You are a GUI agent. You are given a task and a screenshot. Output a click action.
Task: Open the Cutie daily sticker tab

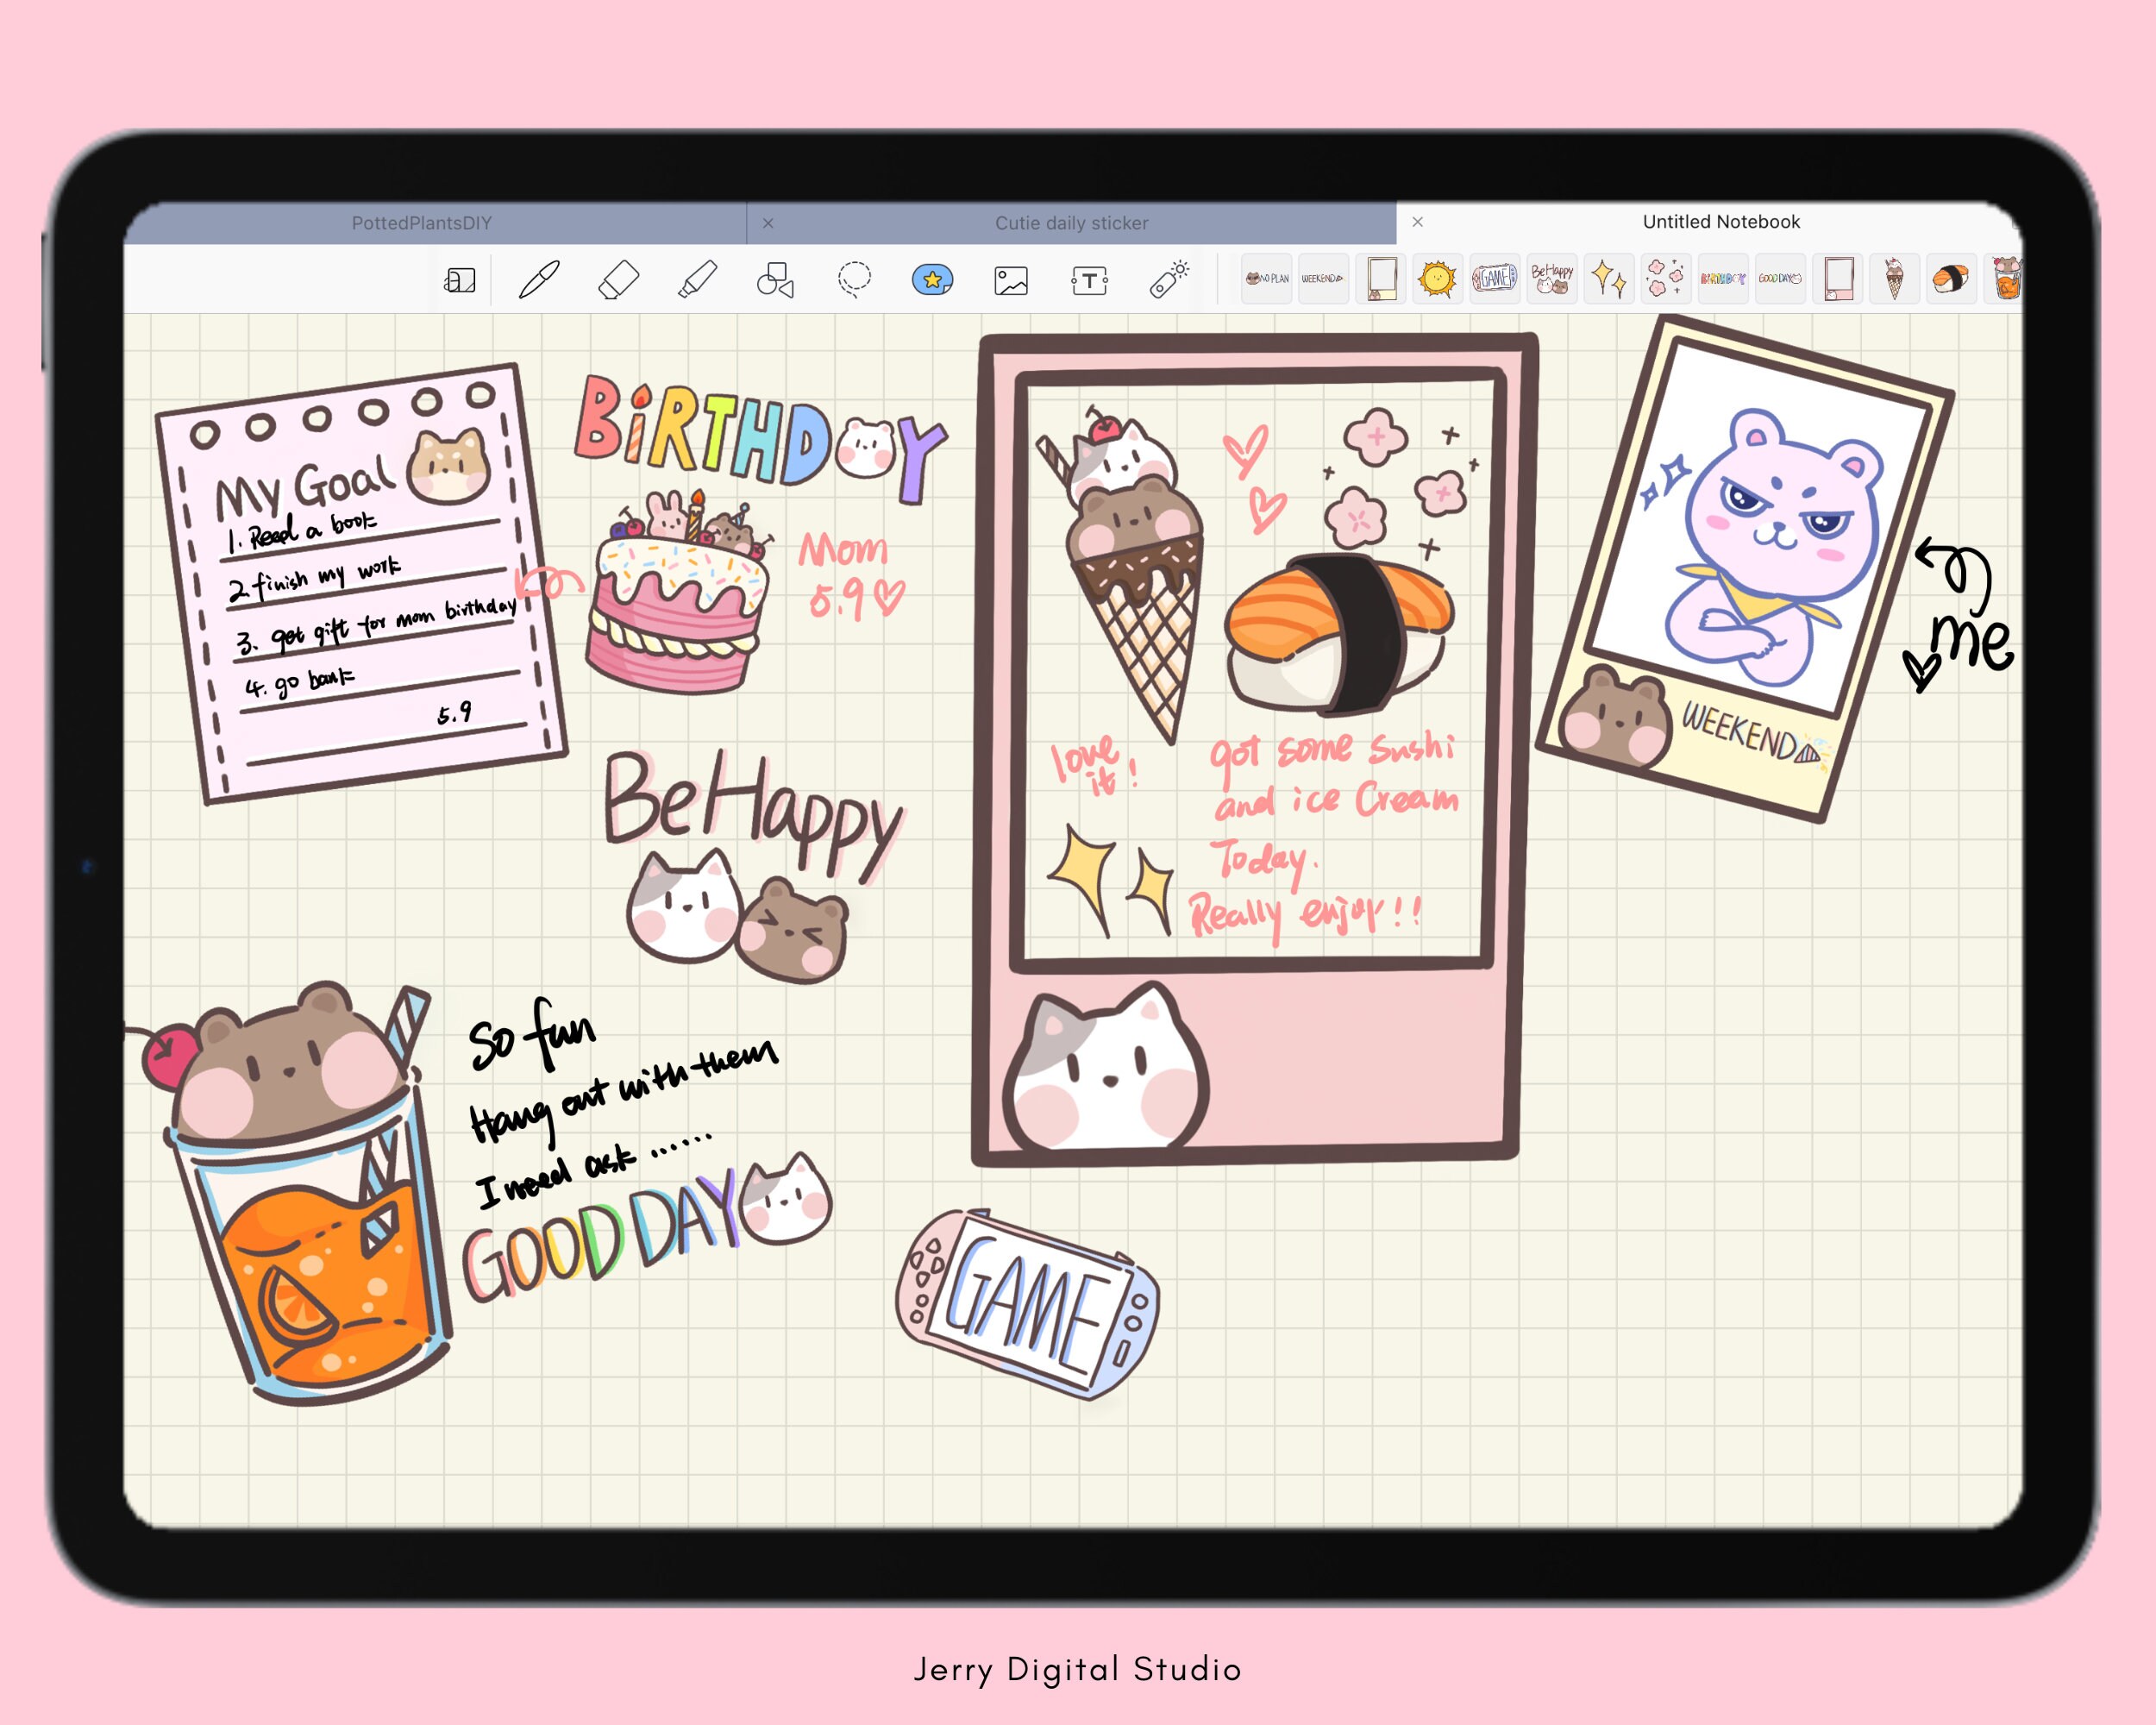pos(1072,222)
